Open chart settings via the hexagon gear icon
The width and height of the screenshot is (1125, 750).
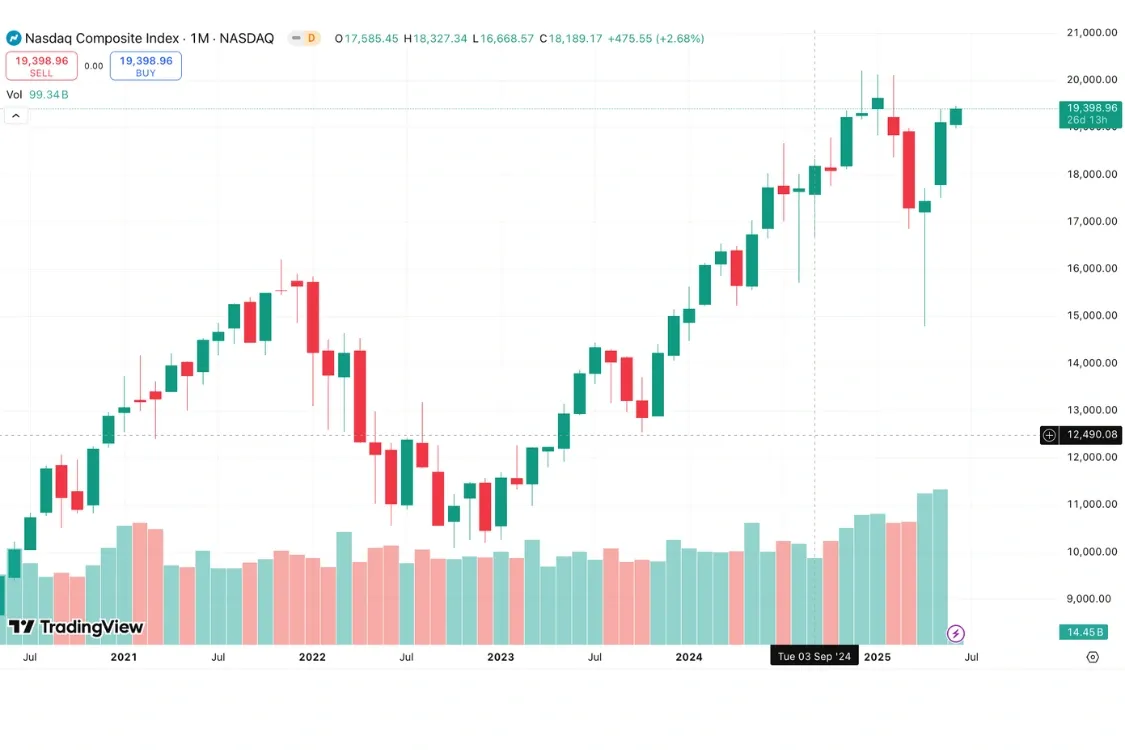pyautogui.click(x=1091, y=655)
